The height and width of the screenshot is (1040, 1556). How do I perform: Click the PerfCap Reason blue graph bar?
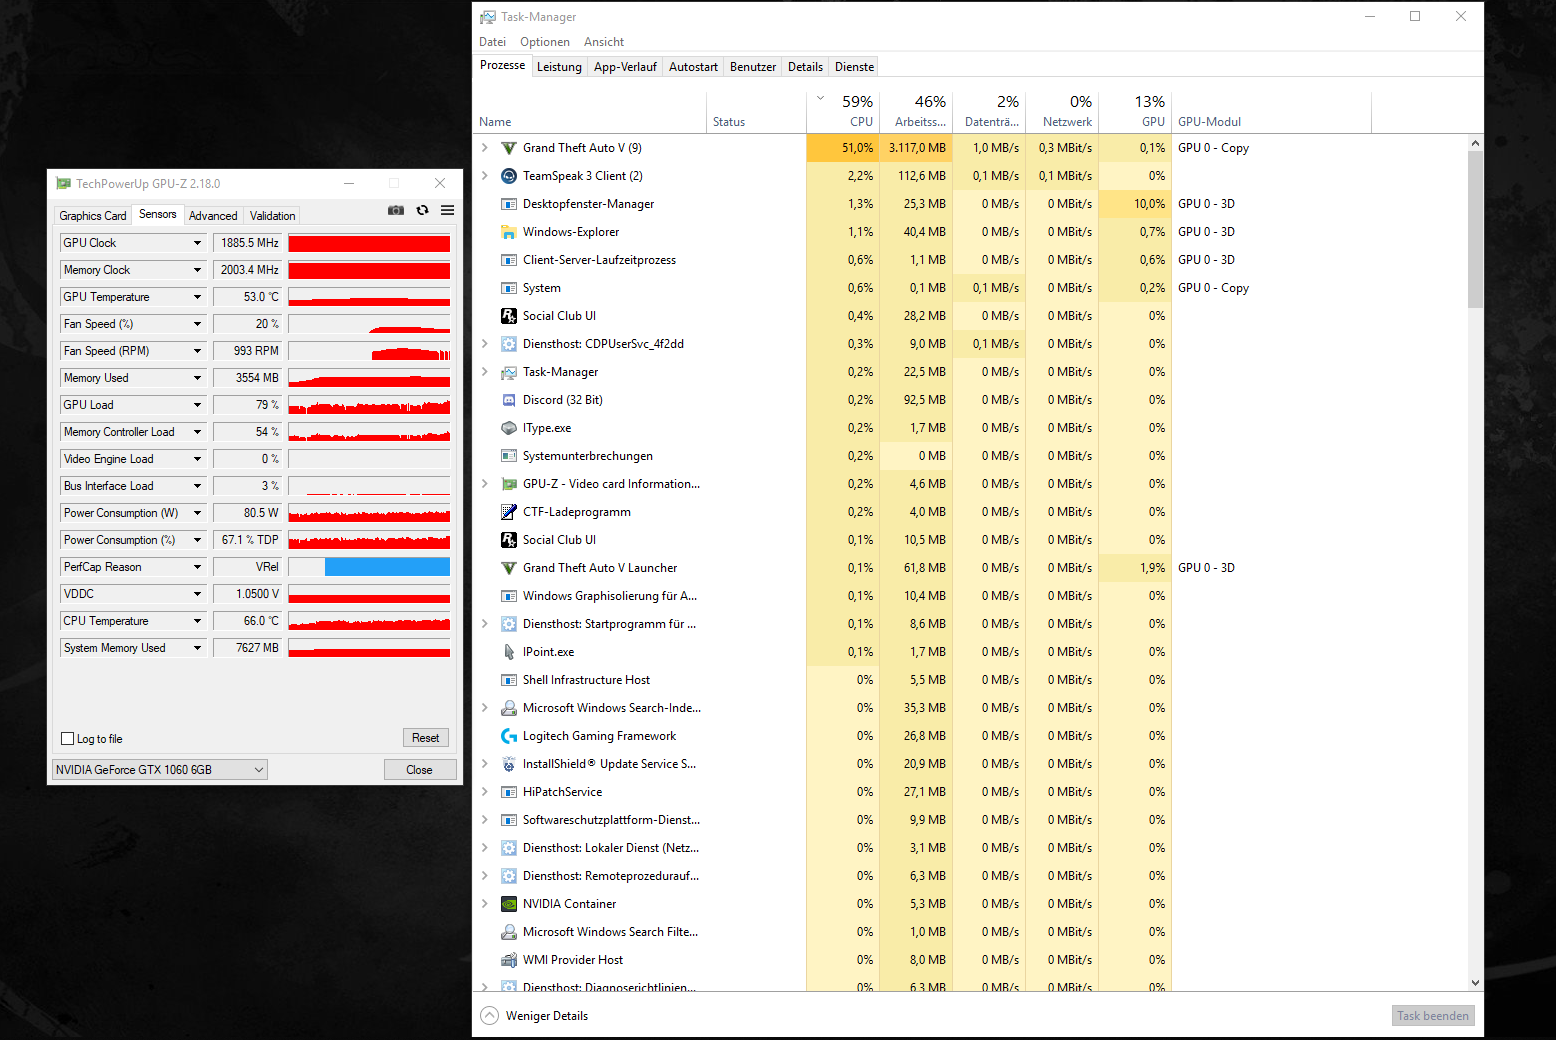point(387,567)
